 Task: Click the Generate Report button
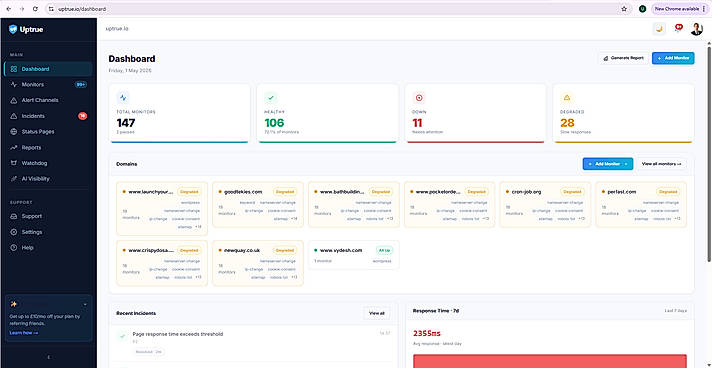tap(623, 58)
